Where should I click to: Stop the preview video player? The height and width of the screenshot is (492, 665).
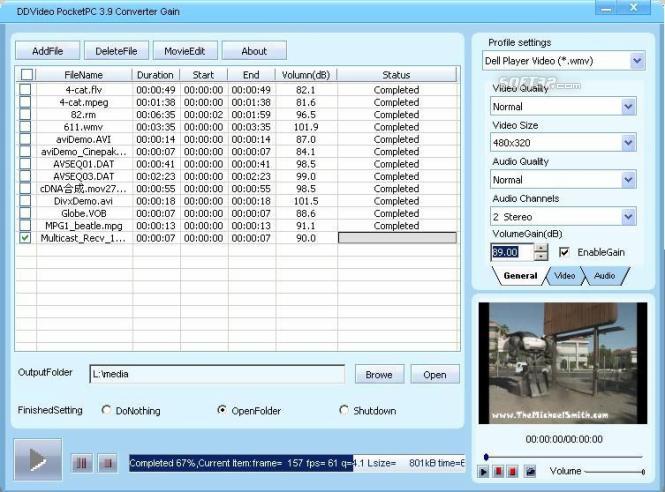[512, 471]
